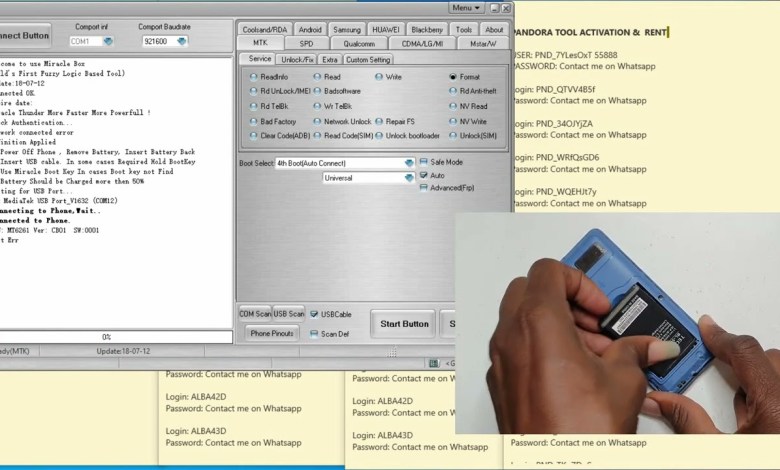Switch to the Mstar/W tab
This screenshot has width=780, height=470.
coord(483,43)
